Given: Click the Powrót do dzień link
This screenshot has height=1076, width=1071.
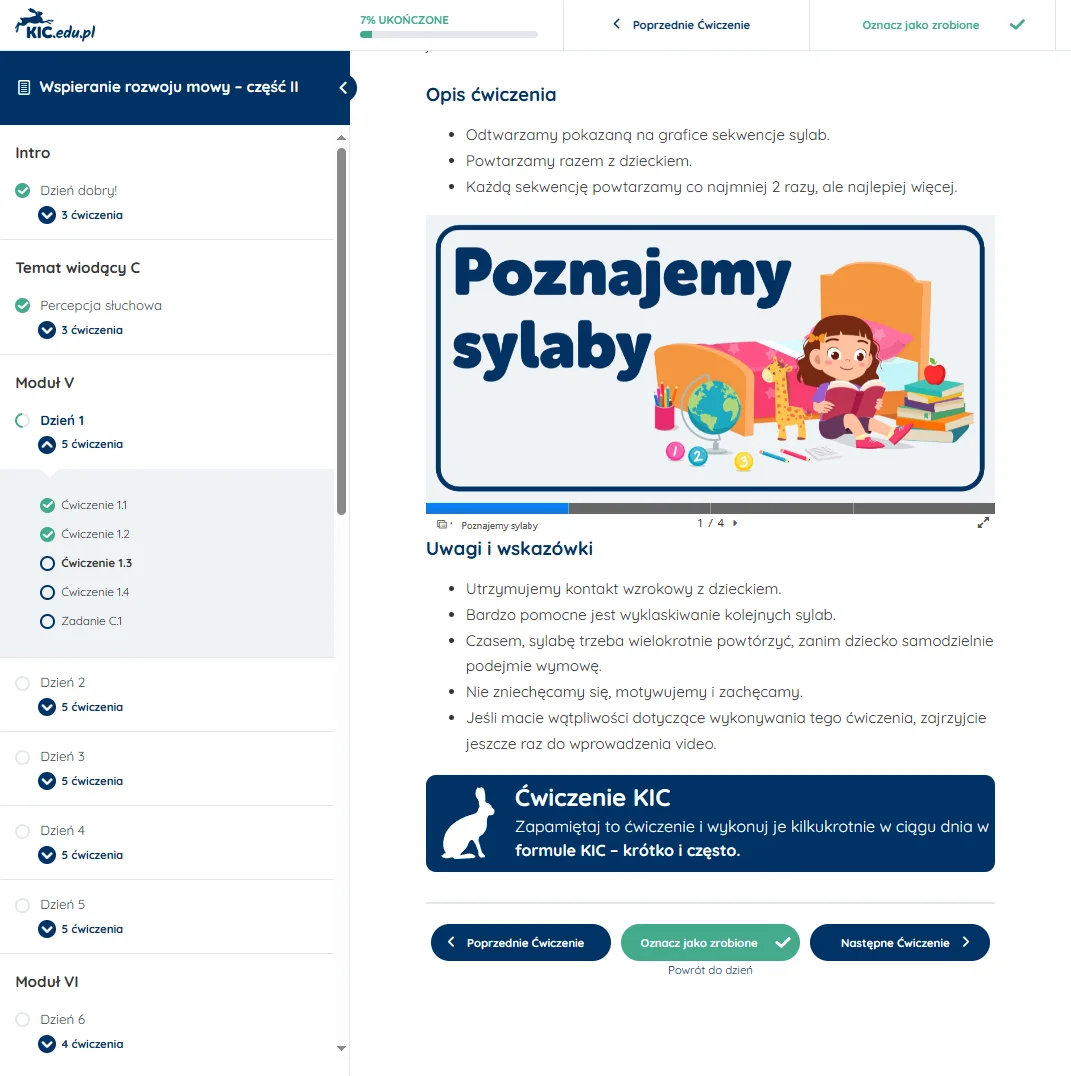Looking at the screenshot, I should tap(710, 970).
